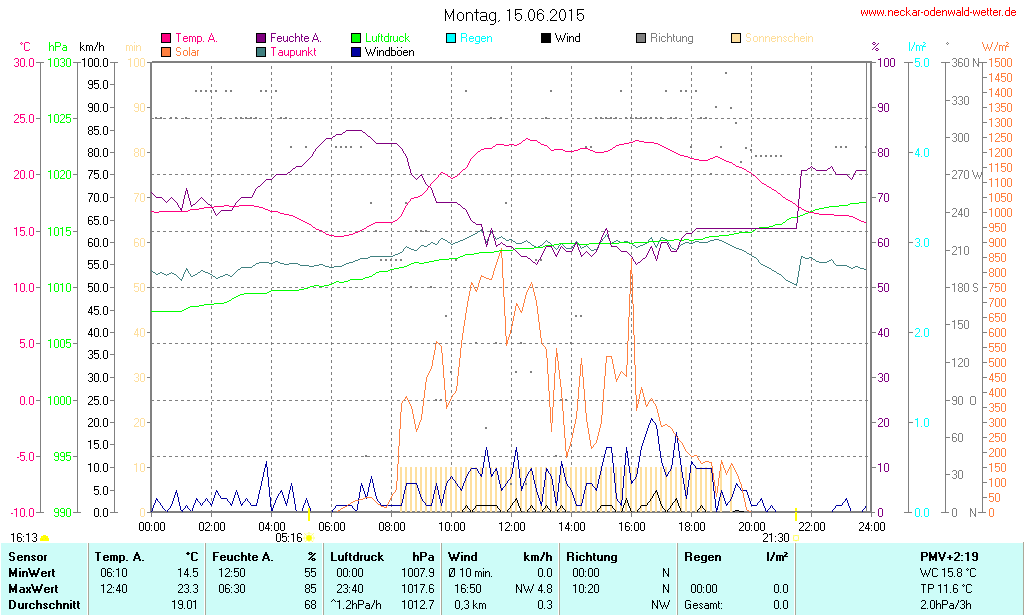Click the black Wind legend square
Image resolution: width=1024 pixels, height=615 pixels.
click(x=546, y=38)
